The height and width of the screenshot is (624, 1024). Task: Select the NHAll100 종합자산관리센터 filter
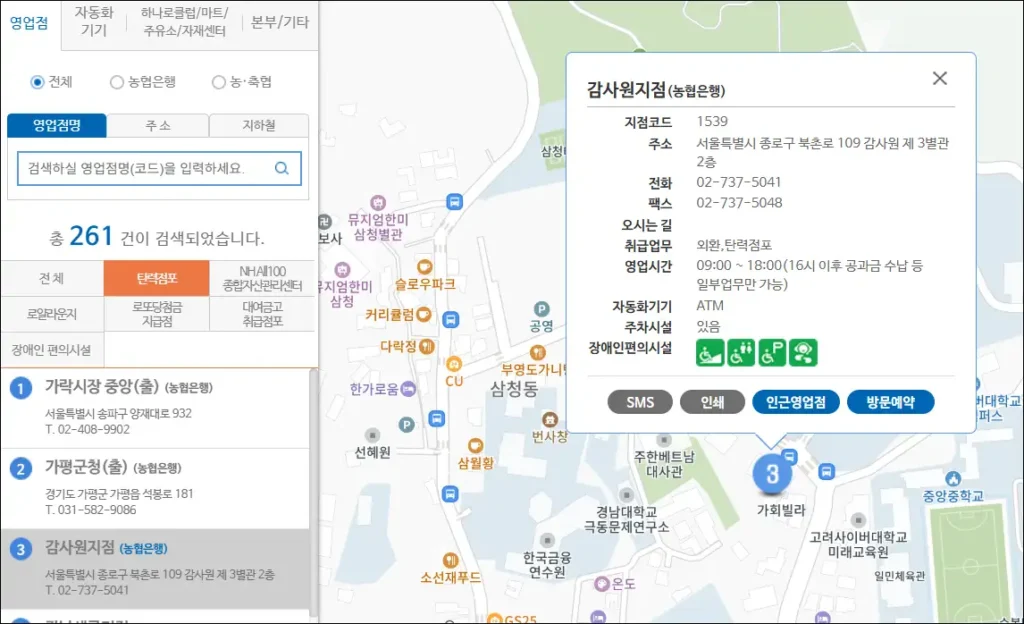pos(263,278)
